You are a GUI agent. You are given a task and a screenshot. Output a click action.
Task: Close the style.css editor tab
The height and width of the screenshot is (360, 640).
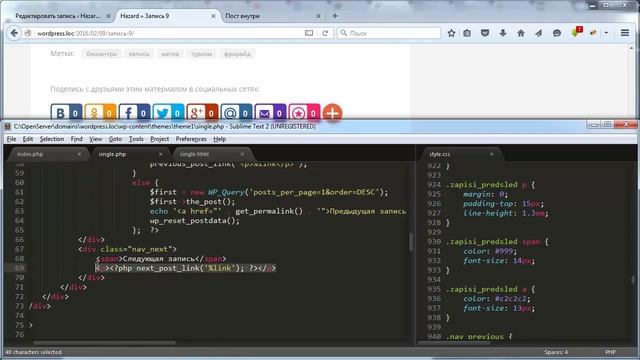(491, 154)
